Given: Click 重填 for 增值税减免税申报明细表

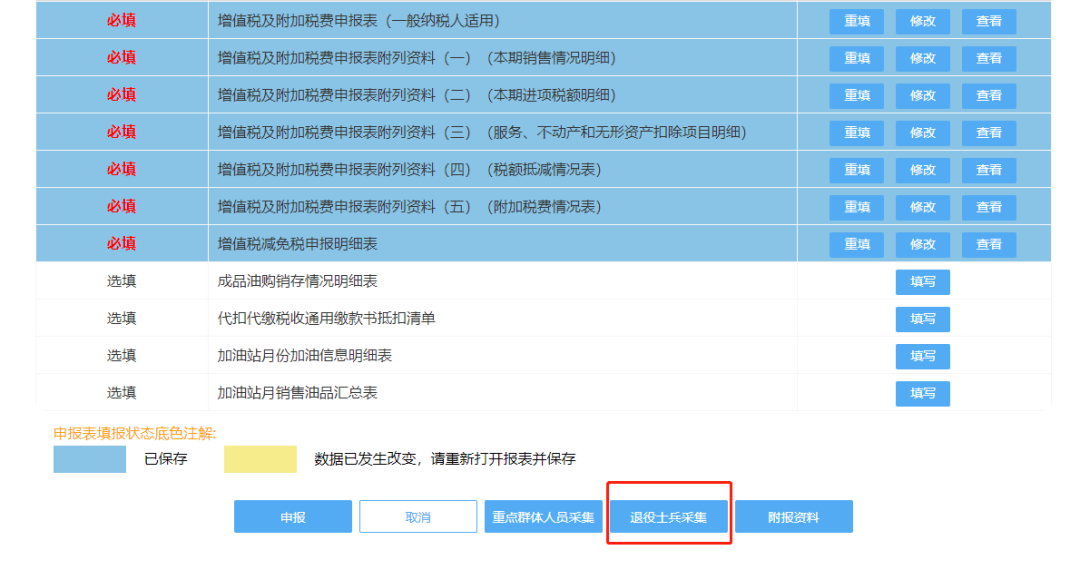Looking at the screenshot, I should [x=856, y=244].
